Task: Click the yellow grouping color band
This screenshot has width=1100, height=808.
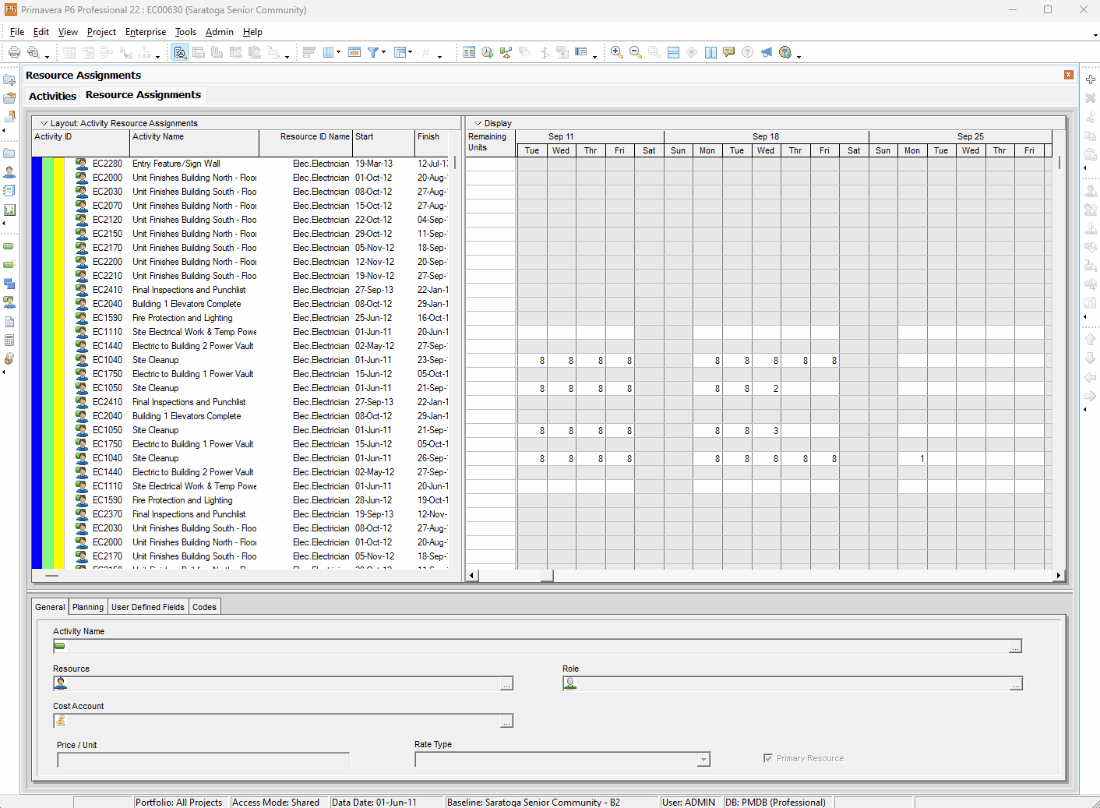Action: pyautogui.click(x=59, y=363)
